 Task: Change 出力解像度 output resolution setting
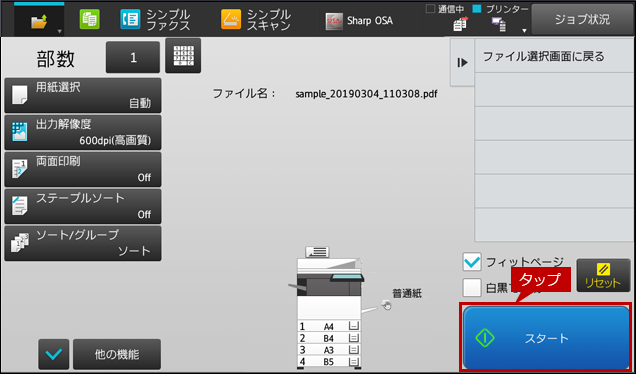tap(83, 132)
